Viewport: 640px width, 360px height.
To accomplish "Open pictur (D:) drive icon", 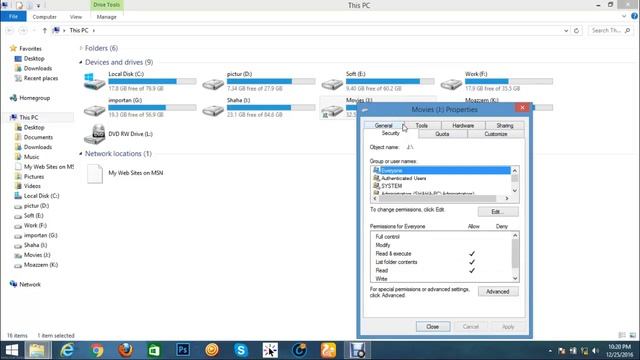I will pyautogui.click(x=213, y=84).
